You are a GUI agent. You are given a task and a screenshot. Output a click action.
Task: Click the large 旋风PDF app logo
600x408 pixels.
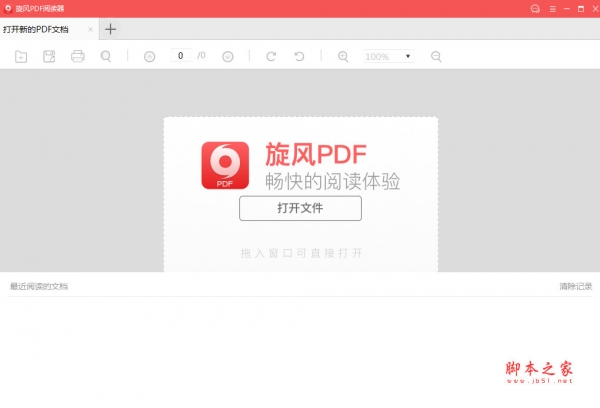225,165
